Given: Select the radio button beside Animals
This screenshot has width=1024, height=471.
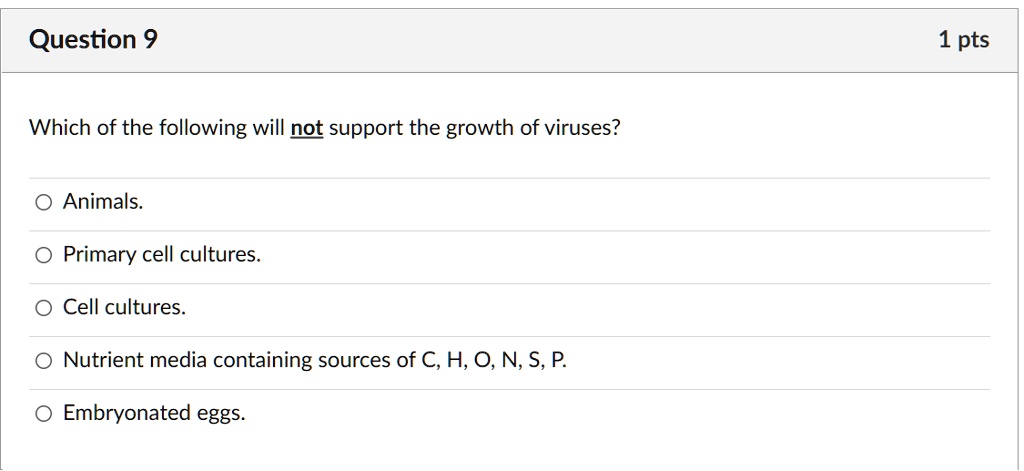Looking at the screenshot, I should [43, 203].
